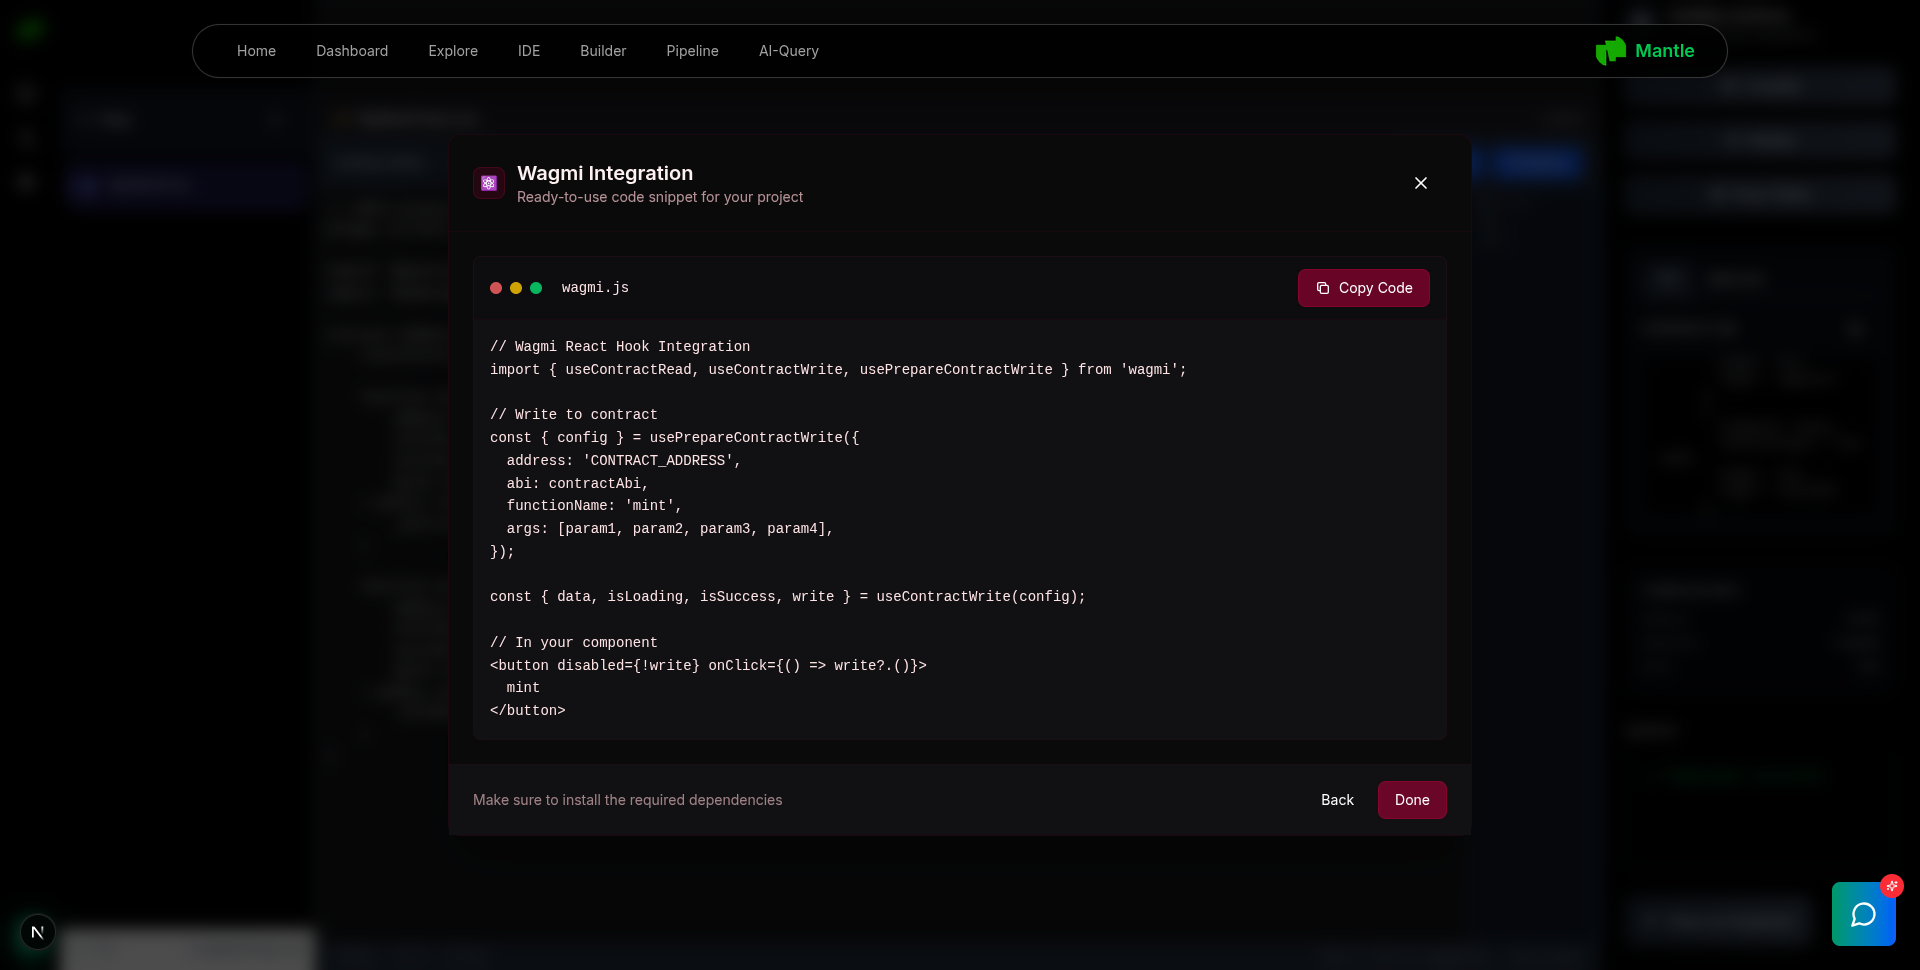Click the Mantle logo
Image resolution: width=1920 pixels, height=970 pixels.
[x=1644, y=51]
